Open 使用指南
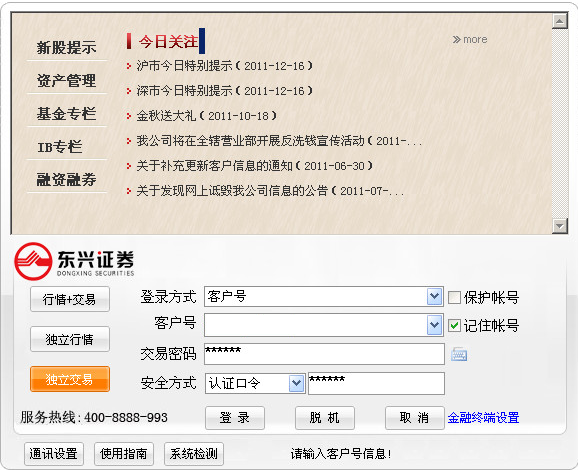 coord(124,454)
